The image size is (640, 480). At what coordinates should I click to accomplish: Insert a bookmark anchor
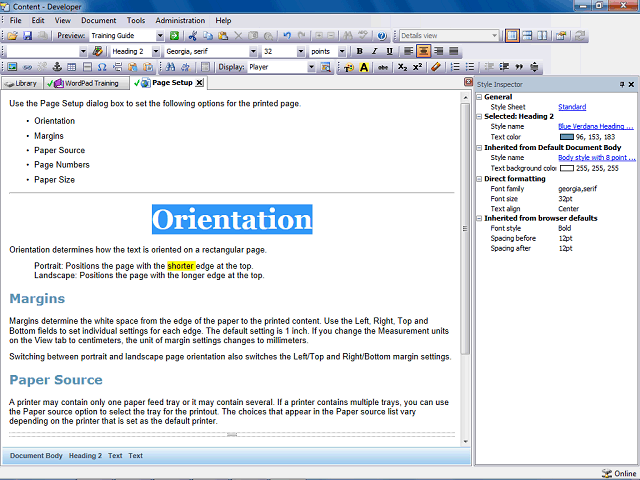[x=57, y=67]
